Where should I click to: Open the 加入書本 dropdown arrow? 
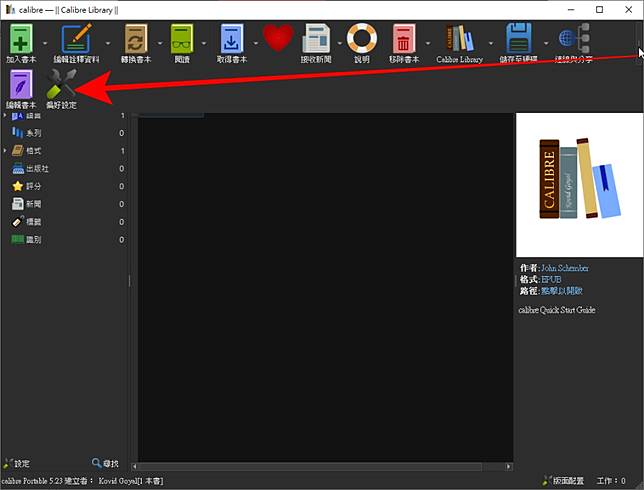45,43
